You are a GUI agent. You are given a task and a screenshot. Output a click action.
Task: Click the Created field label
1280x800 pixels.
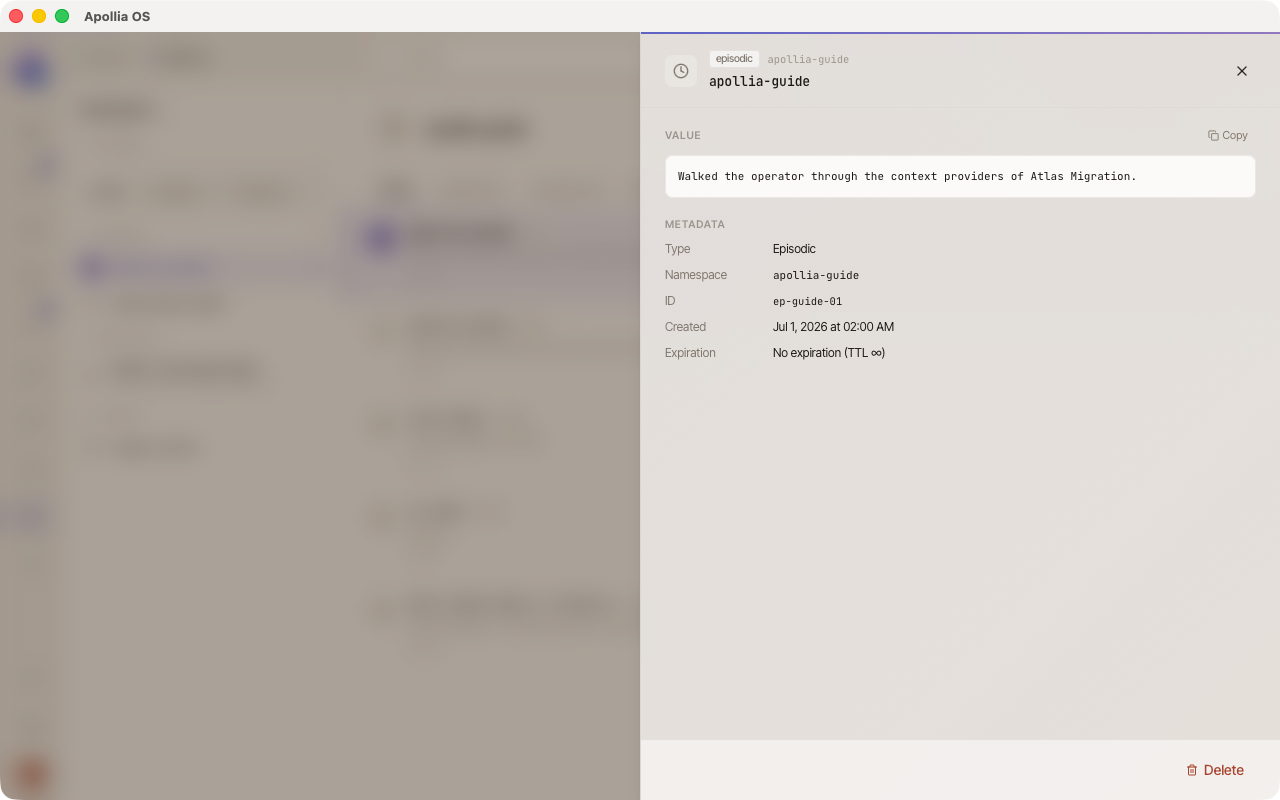click(x=685, y=327)
